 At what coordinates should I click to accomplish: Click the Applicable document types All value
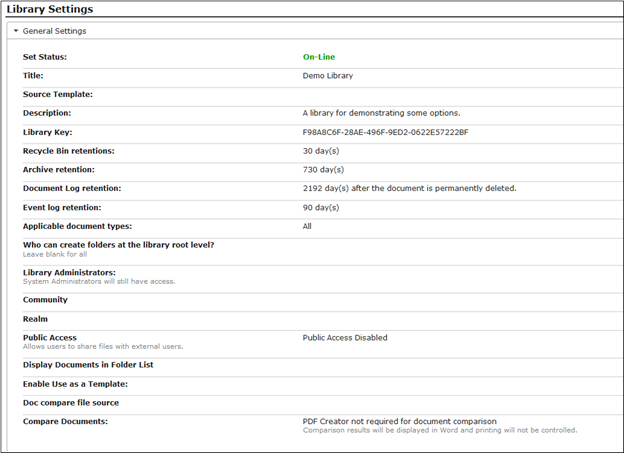[x=307, y=226]
